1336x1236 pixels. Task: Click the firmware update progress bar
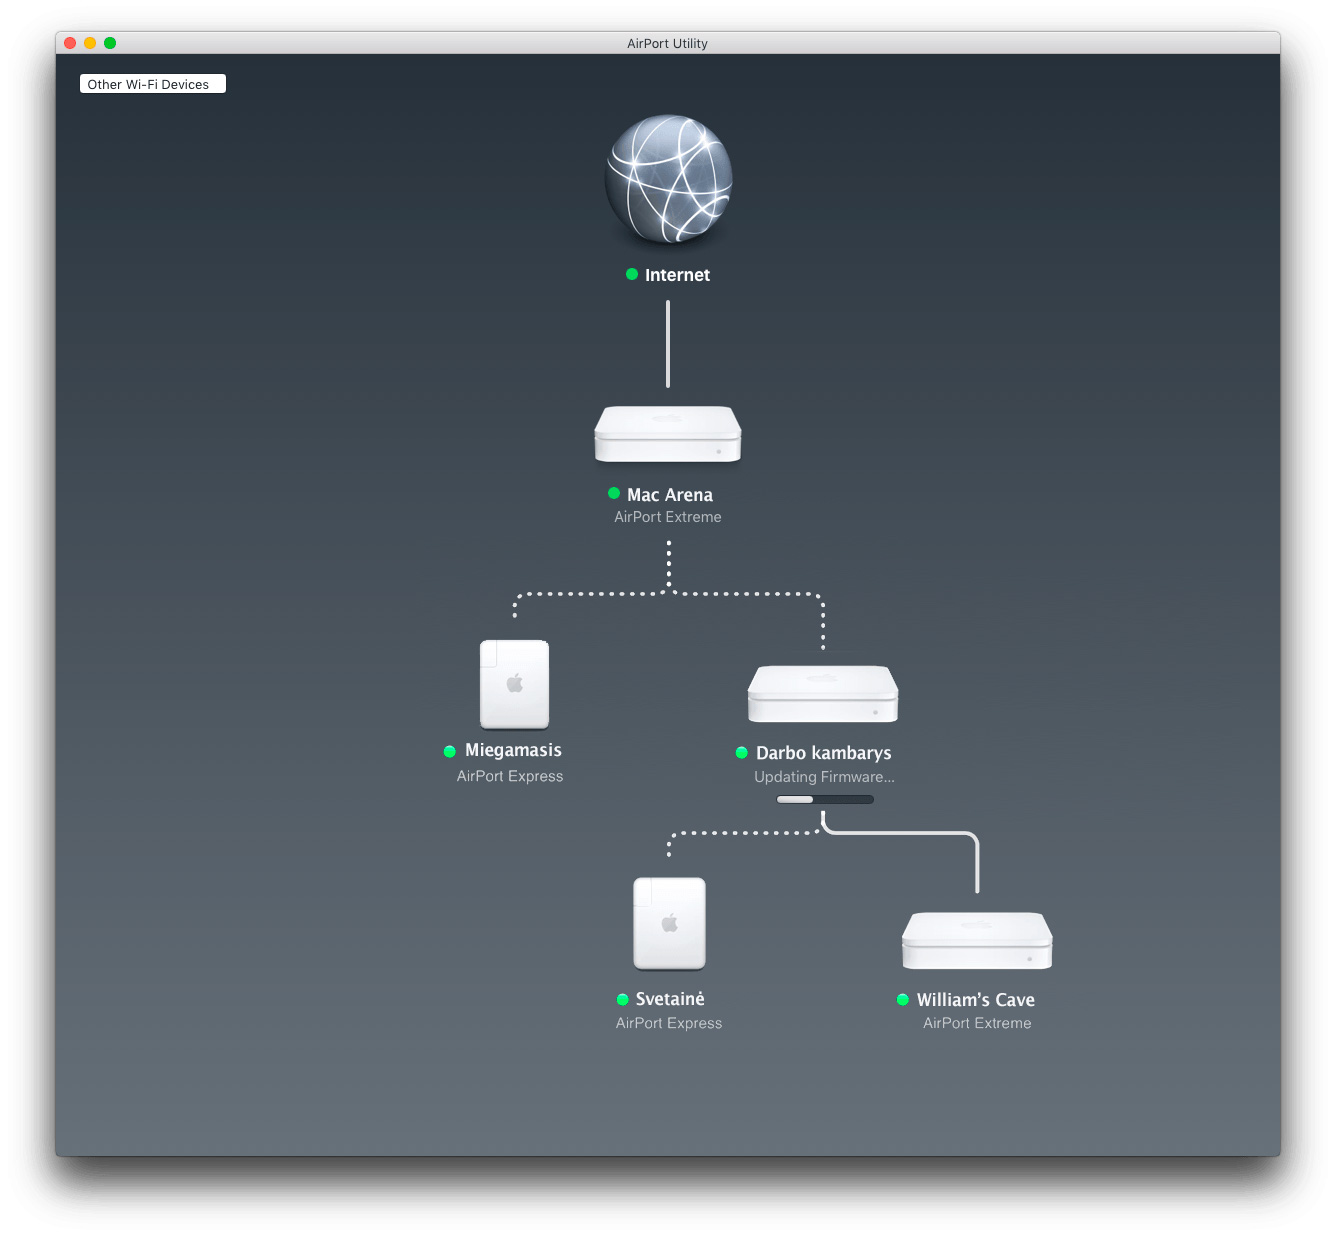coord(825,799)
